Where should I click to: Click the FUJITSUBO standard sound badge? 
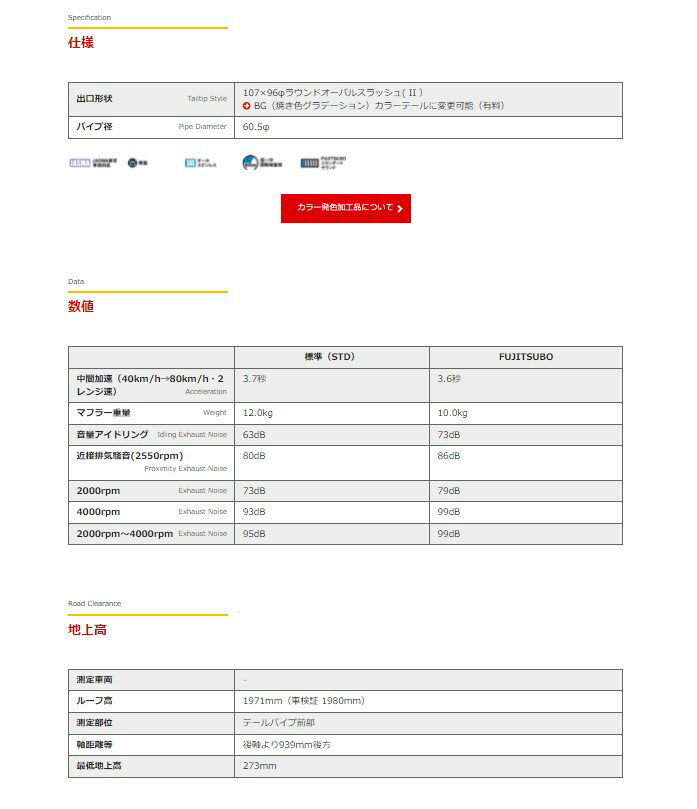click(x=323, y=162)
